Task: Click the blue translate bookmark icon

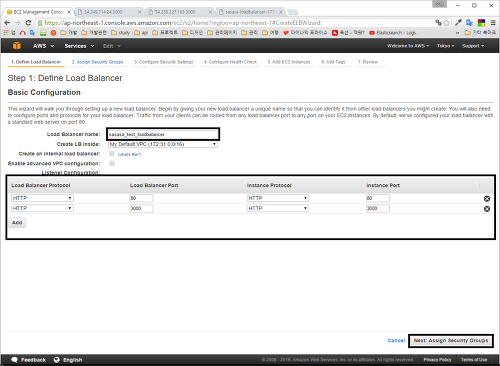Action: pyautogui.click(x=32, y=33)
